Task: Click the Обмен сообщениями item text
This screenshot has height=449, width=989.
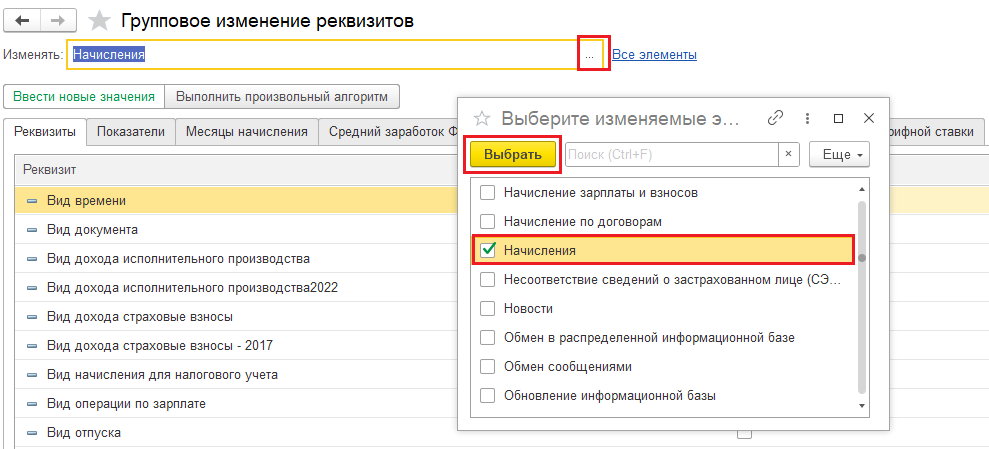Action: [568, 367]
